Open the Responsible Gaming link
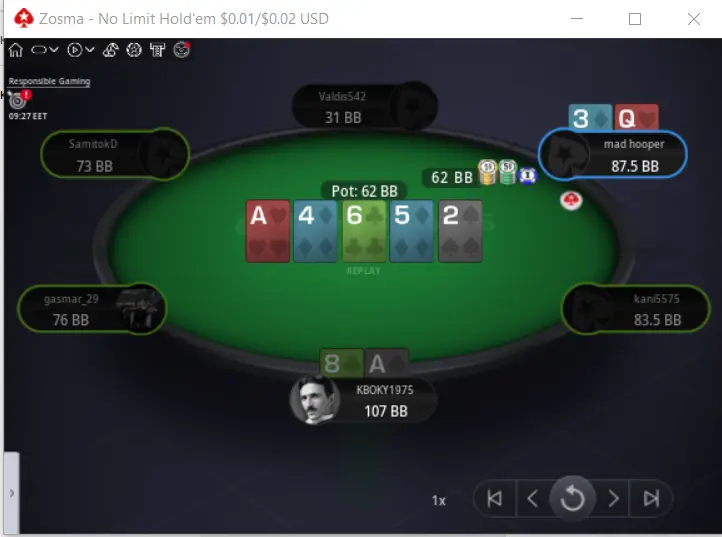This screenshot has height=537, width=722. pos(49,81)
